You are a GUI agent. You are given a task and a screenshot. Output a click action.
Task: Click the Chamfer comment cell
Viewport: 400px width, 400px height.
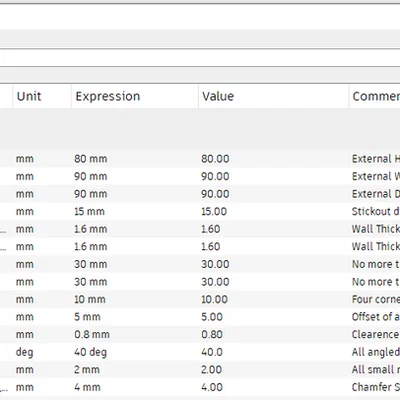pos(375,387)
